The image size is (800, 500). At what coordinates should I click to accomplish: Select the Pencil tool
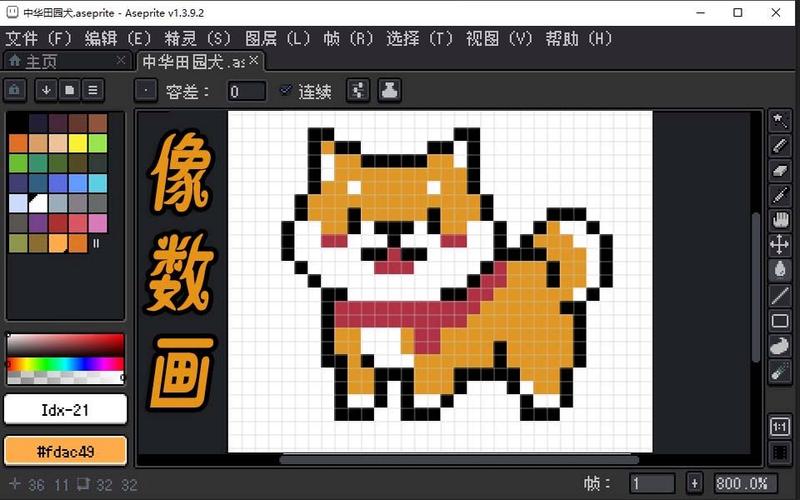pos(780,146)
